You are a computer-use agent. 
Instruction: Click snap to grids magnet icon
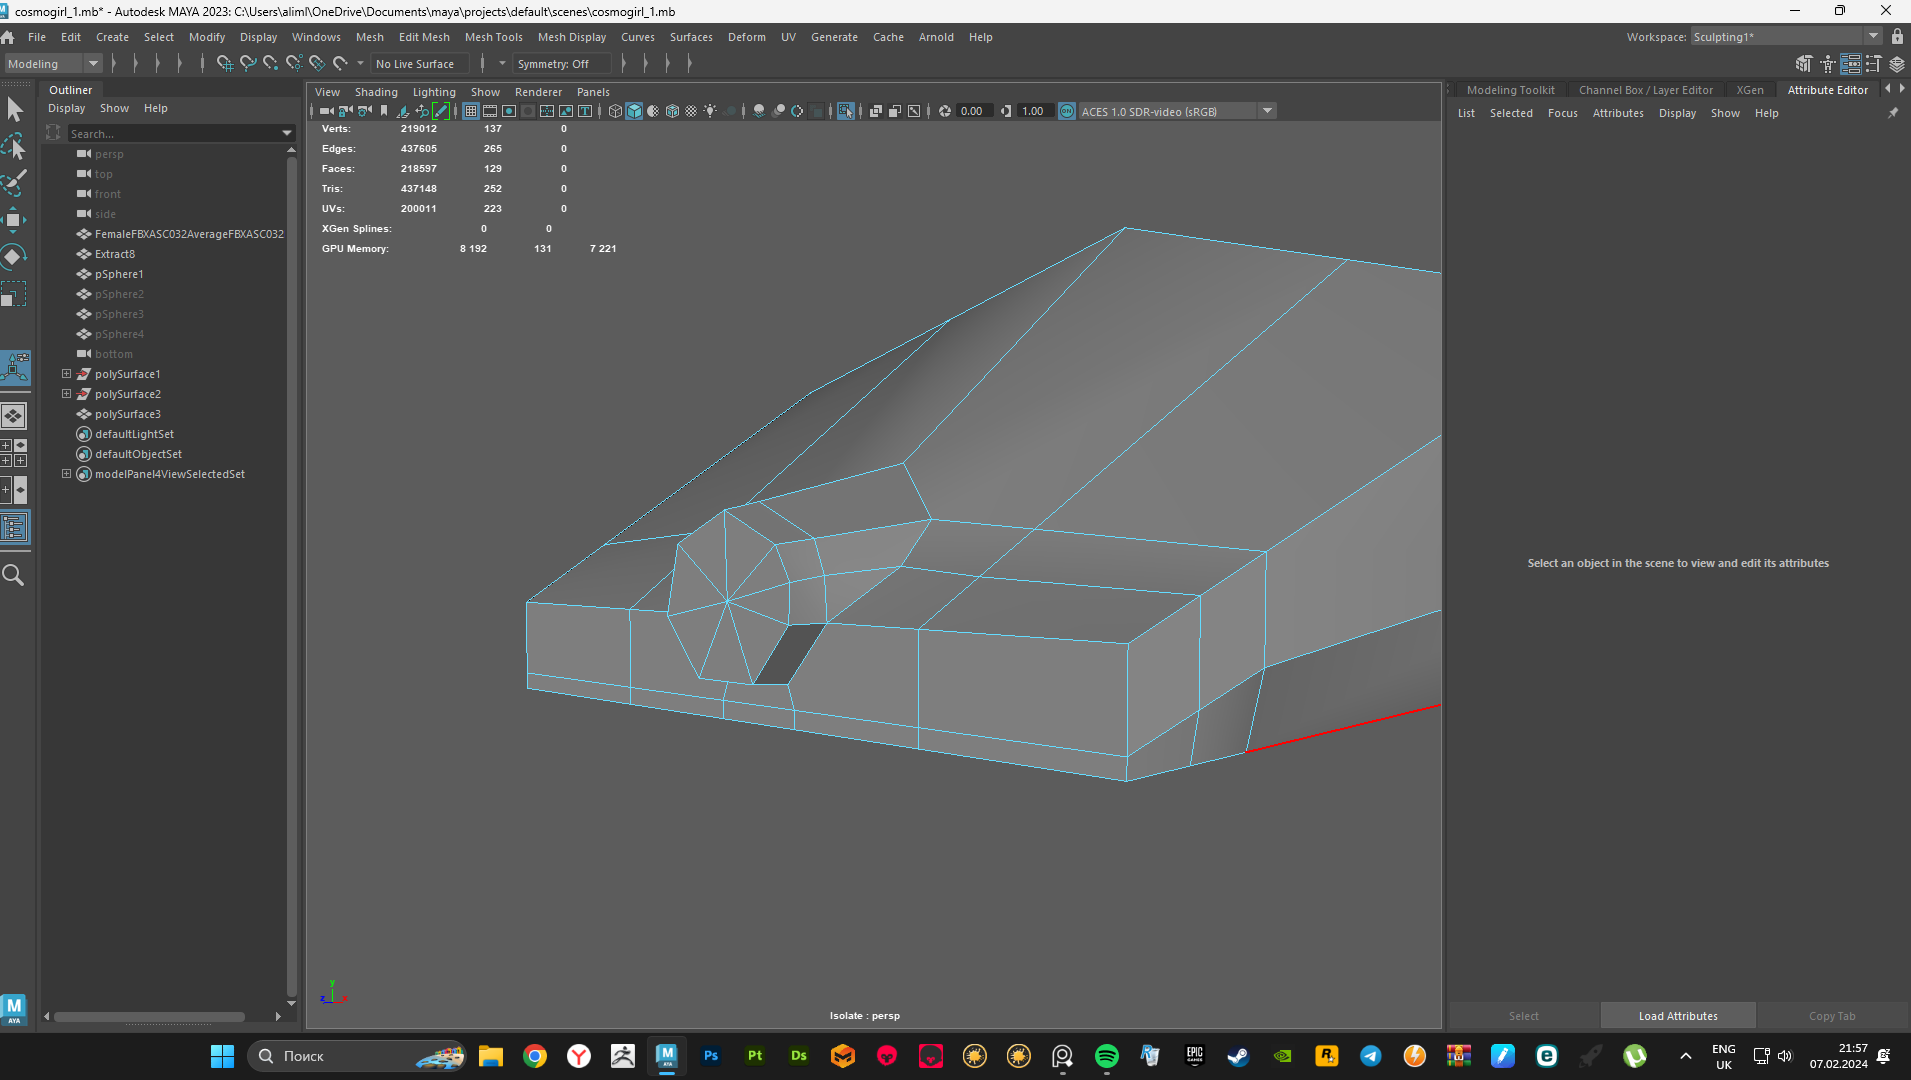(225, 63)
